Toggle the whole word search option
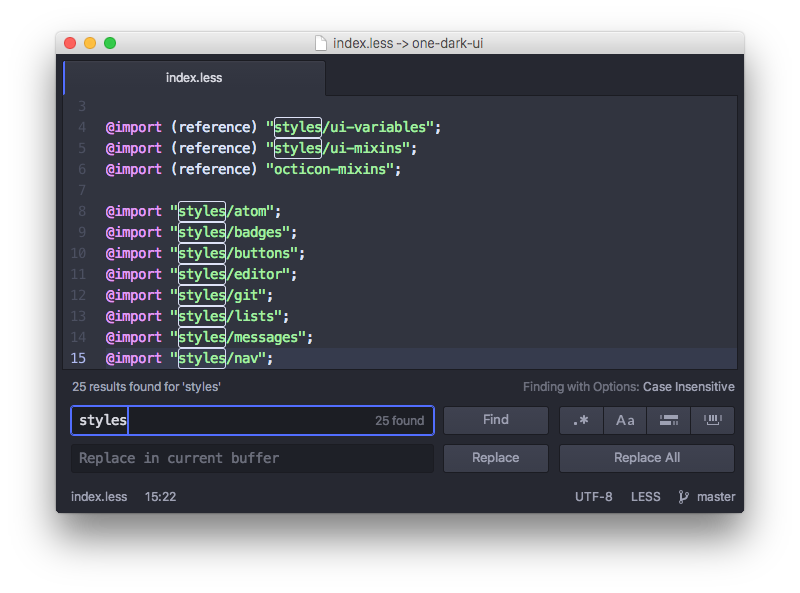The height and width of the screenshot is (593, 800). (x=713, y=420)
